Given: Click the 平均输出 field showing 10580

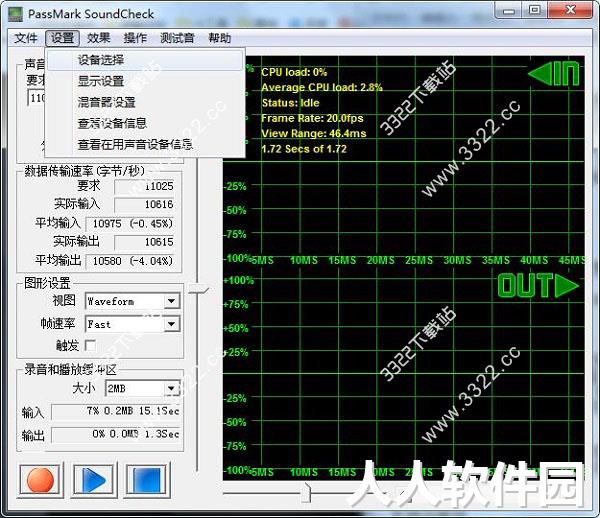Looking at the screenshot, I should tap(130, 261).
